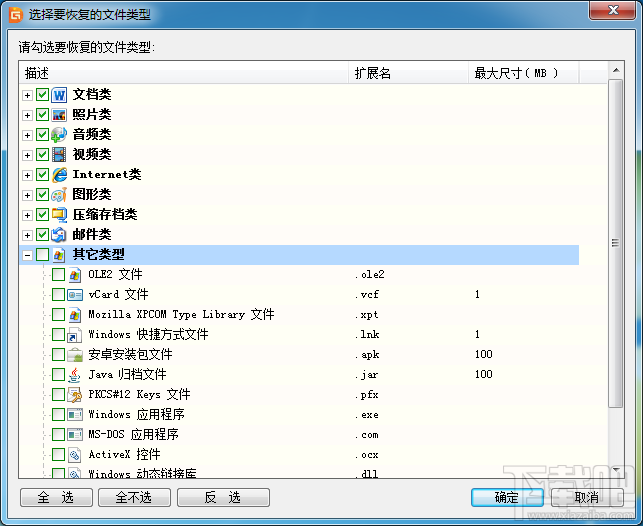Click the Word icon beside 文档类

pos(59,95)
